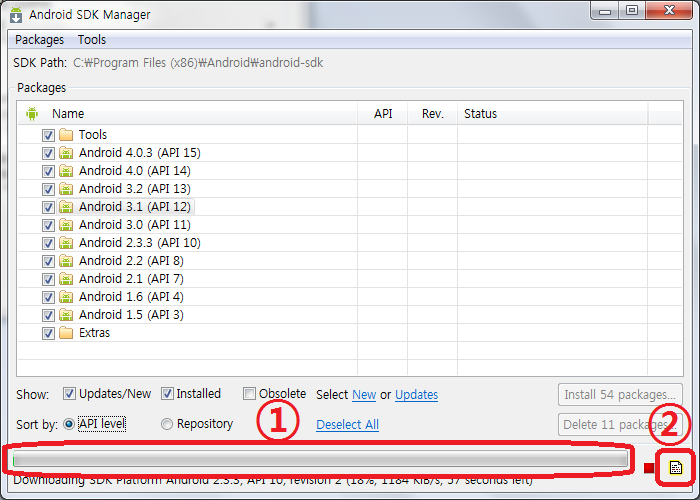Open the Packages menu
Image resolution: width=700 pixels, height=500 pixels.
point(39,40)
